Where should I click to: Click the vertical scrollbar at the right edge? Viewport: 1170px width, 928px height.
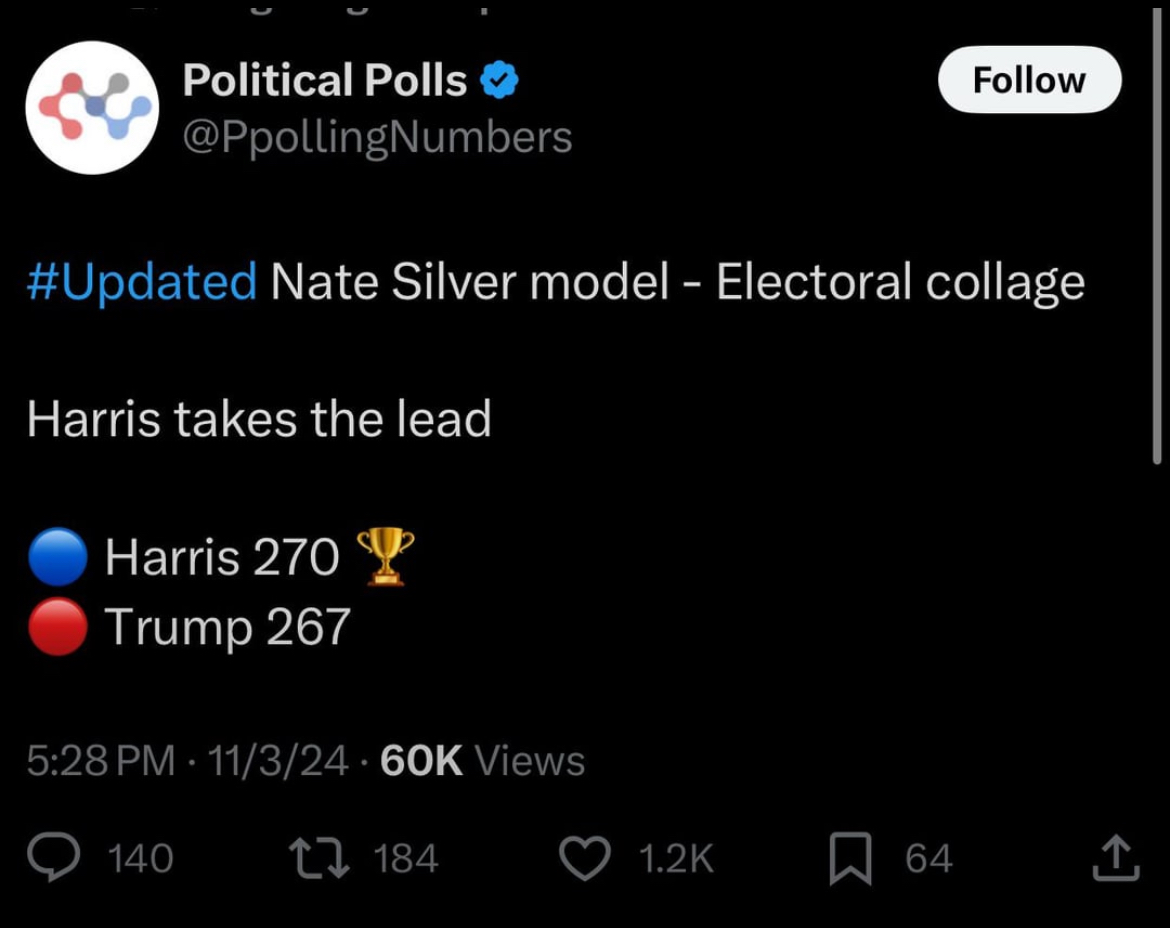coord(1158,230)
